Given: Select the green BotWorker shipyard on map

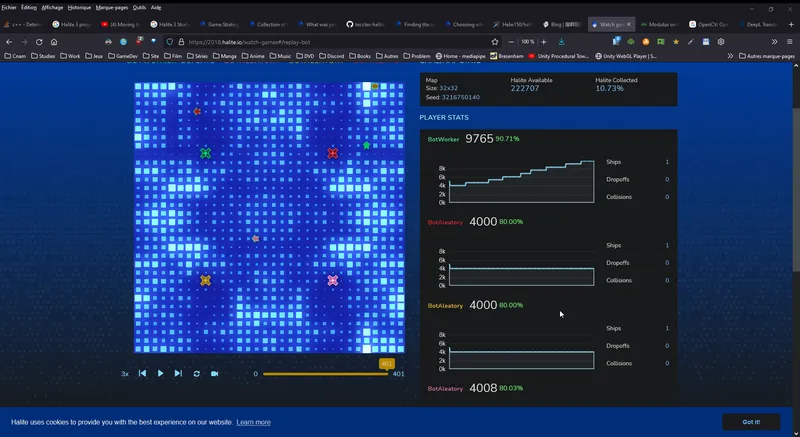Looking at the screenshot, I should (x=205, y=153).
